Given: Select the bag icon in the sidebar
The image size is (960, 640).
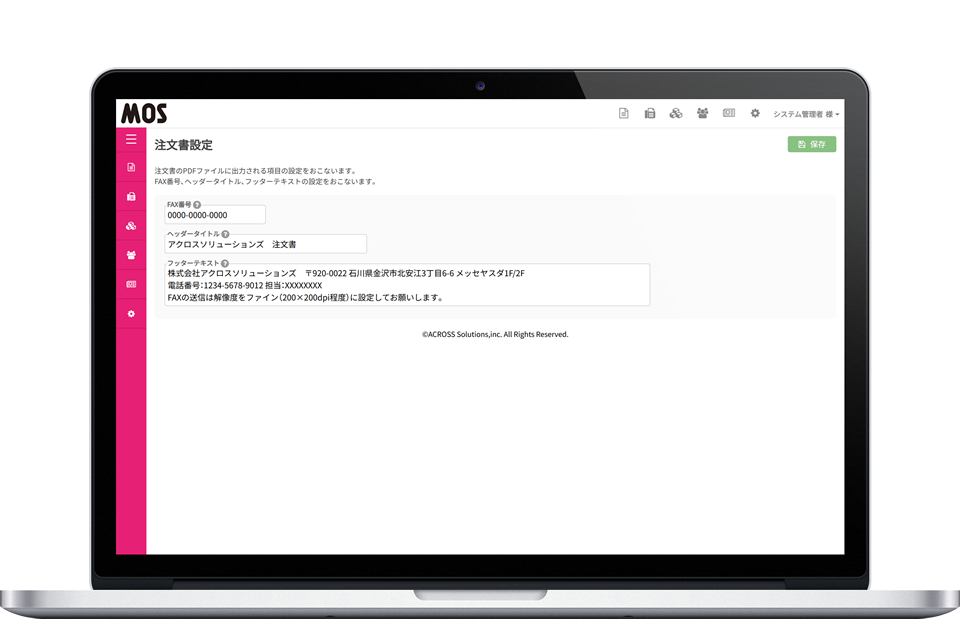Looking at the screenshot, I should [x=130, y=196].
